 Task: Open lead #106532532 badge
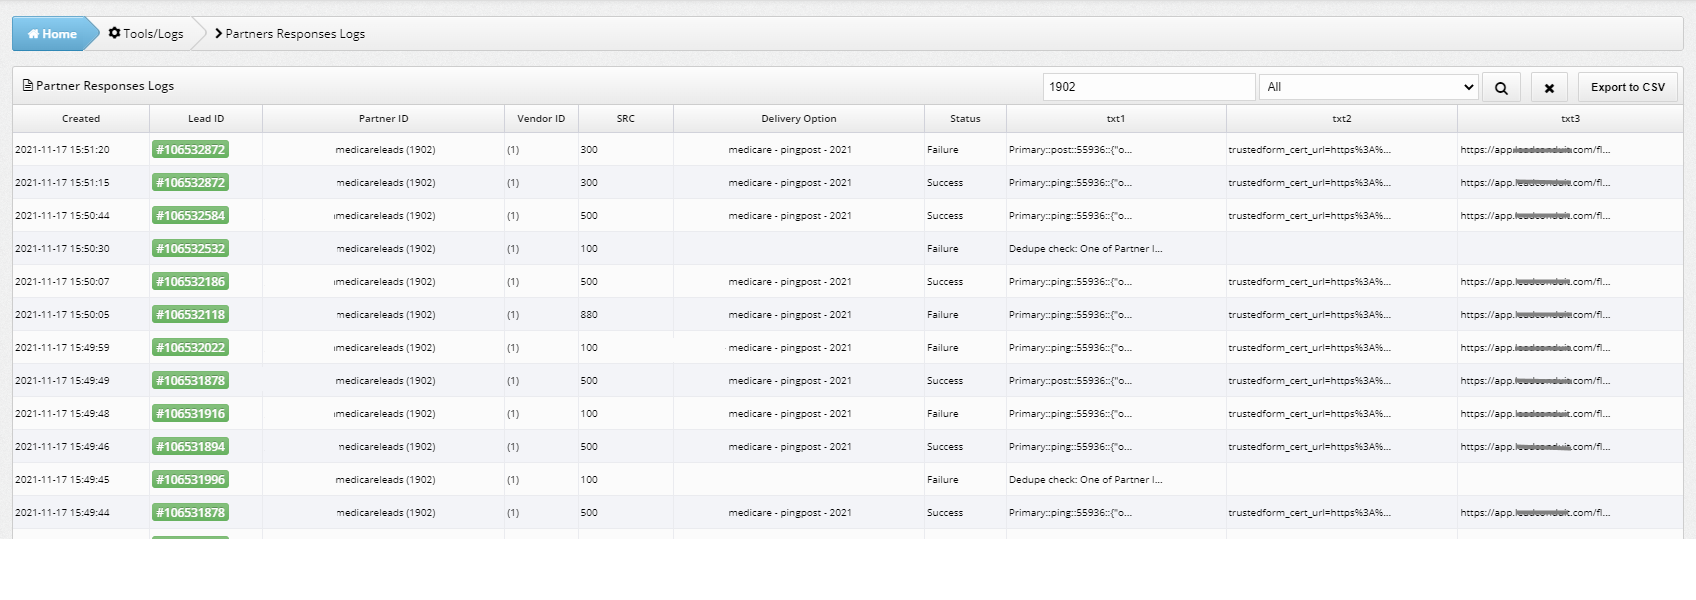[190, 248]
